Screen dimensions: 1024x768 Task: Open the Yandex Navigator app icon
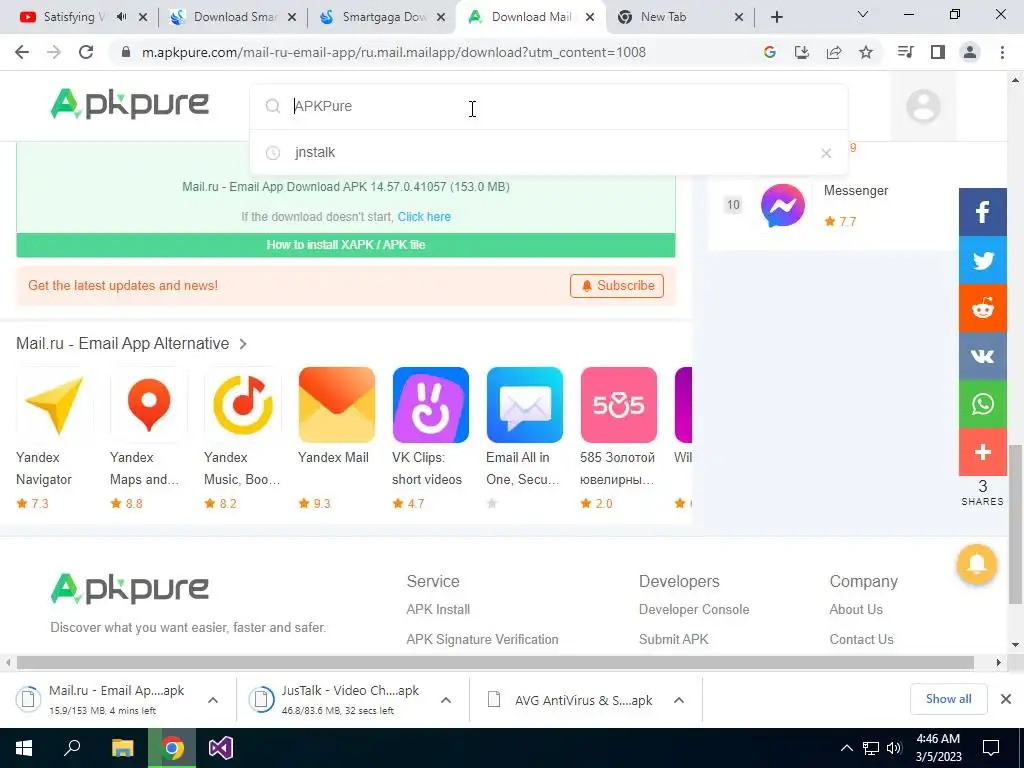pyautogui.click(x=54, y=405)
